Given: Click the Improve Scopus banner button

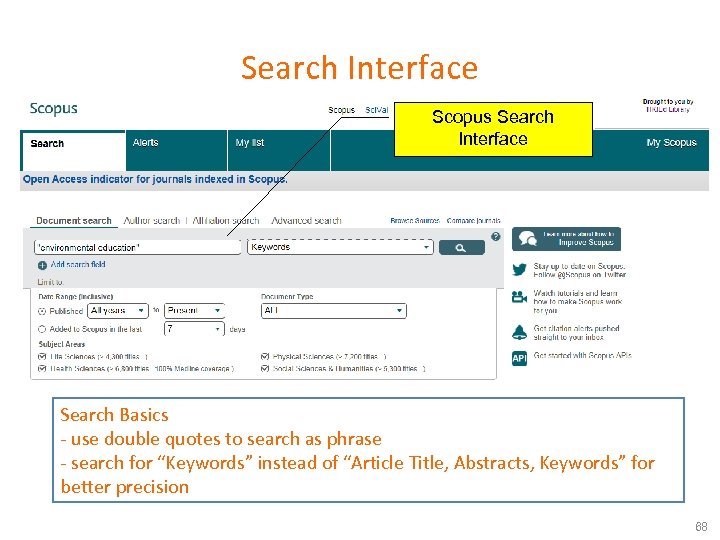Looking at the screenshot, I should pos(566,239).
